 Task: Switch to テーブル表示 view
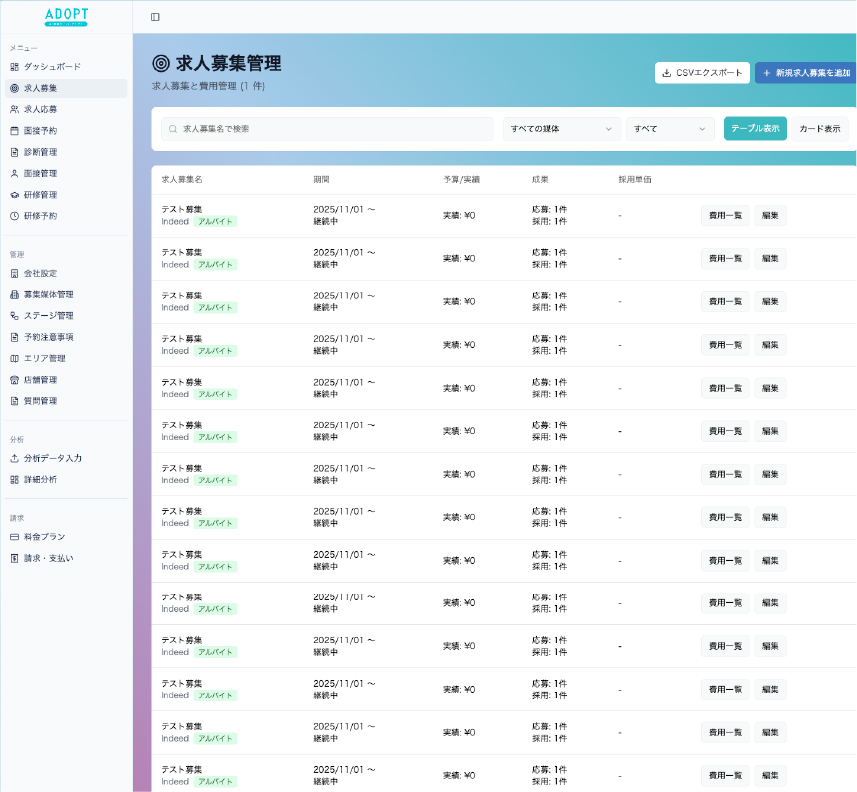pos(755,129)
